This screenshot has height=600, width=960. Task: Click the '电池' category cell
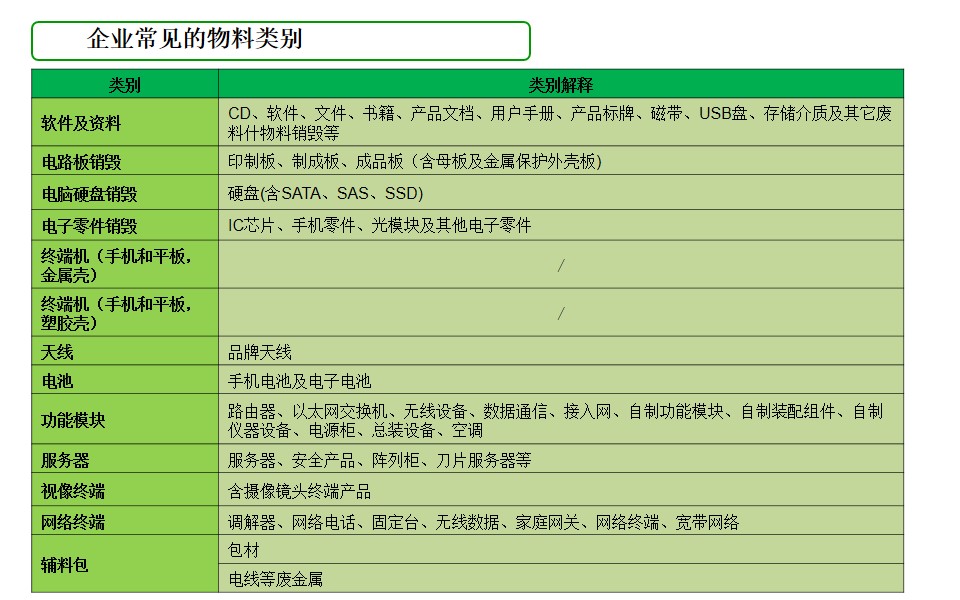(x=125, y=380)
